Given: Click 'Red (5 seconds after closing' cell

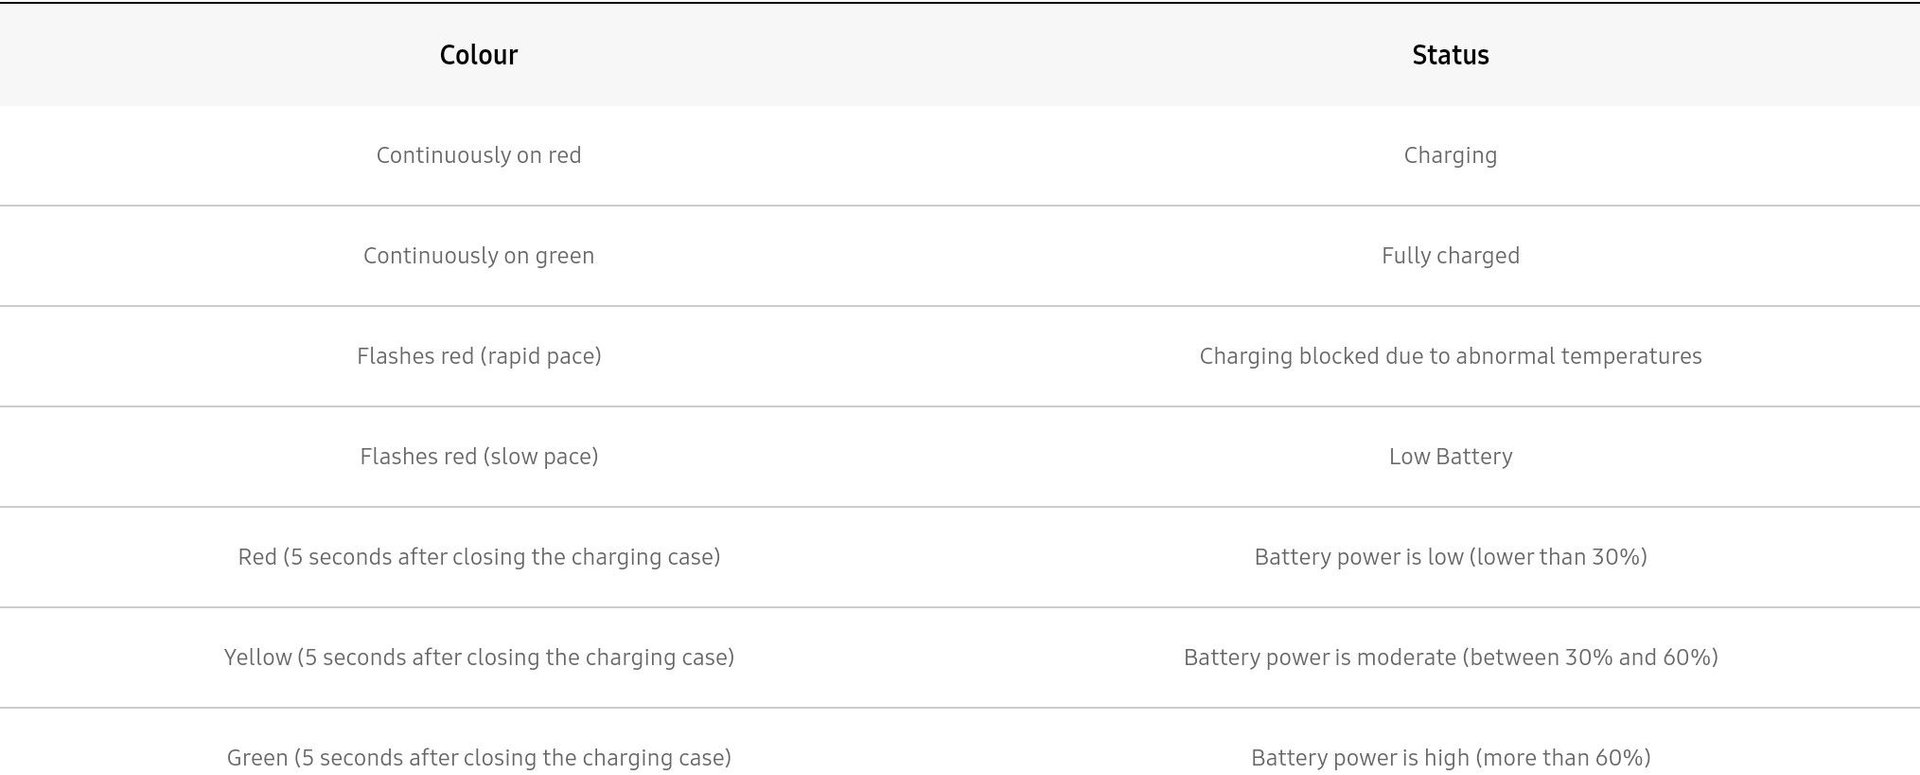Looking at the screenshot, I should point(478,557).
